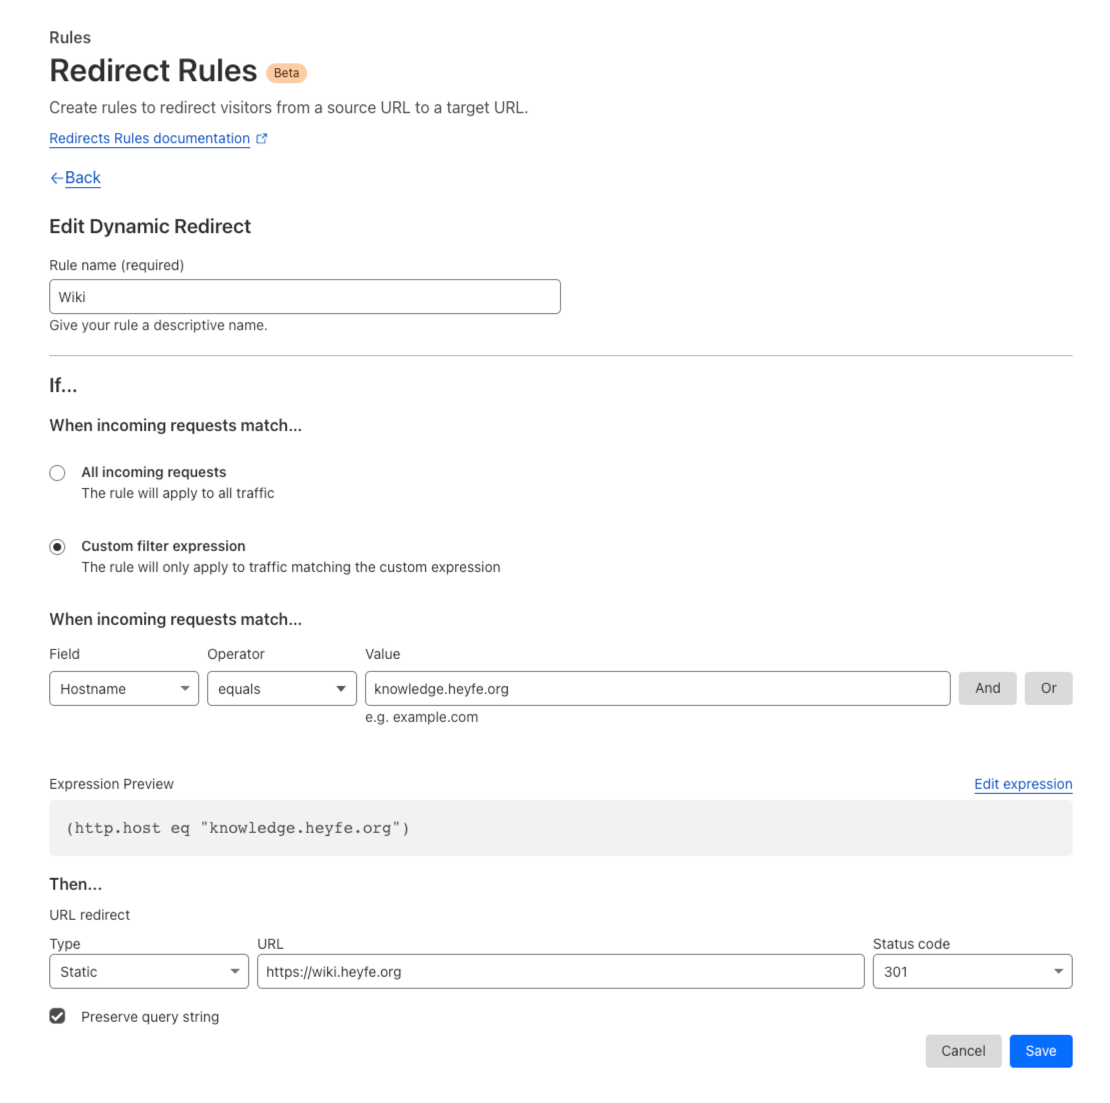Click the Rule name field containing Wiki

(x=304, y=297)
